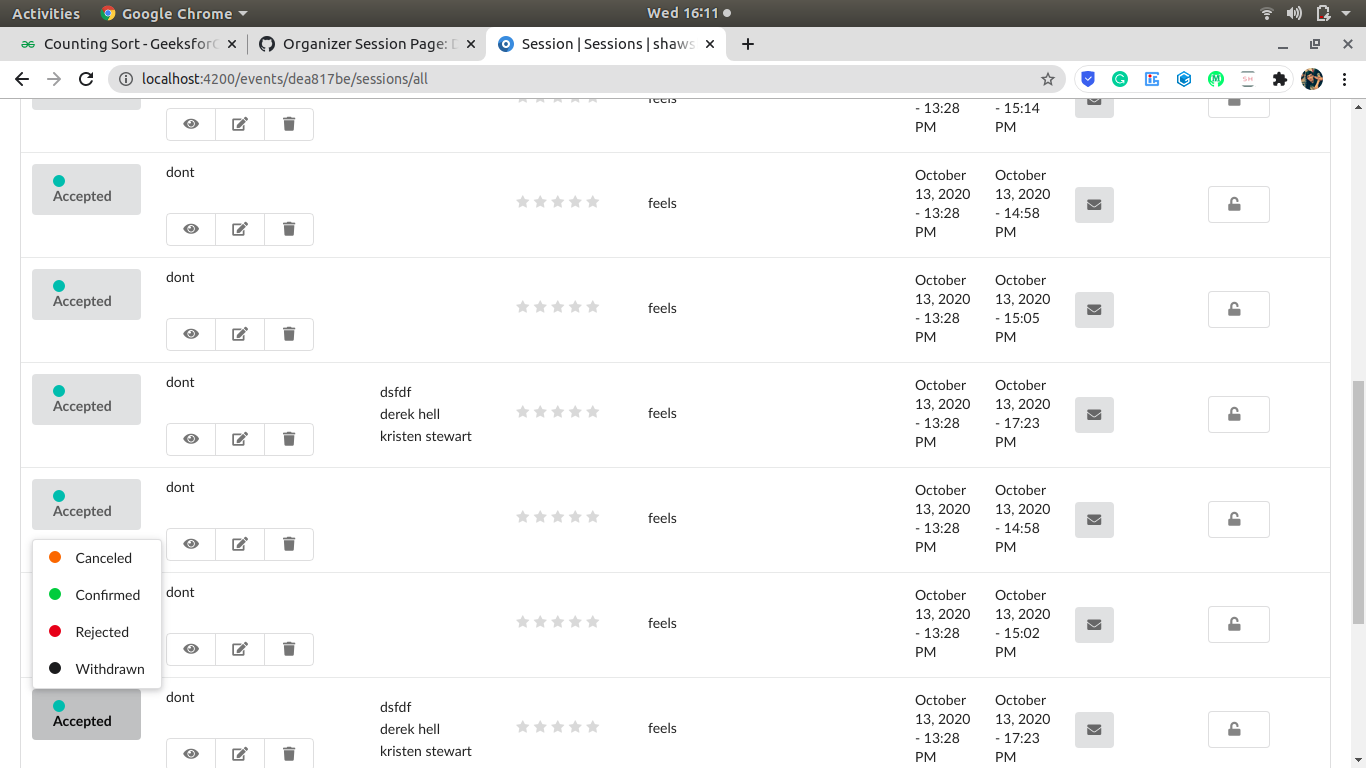Delete the session in the row ending 15:05
Viewport: 1366px width, 768px height.
click(x=289, y=334)
